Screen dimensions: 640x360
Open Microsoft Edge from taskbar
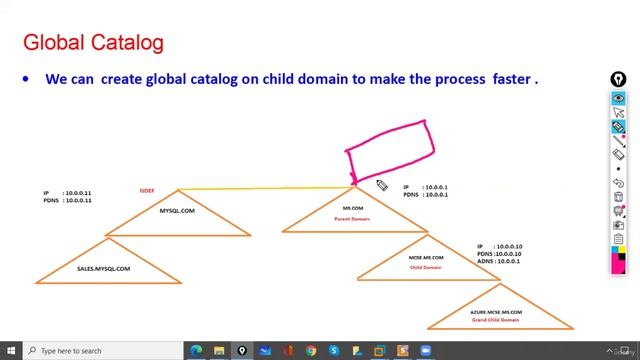click(x=196, y=351)
